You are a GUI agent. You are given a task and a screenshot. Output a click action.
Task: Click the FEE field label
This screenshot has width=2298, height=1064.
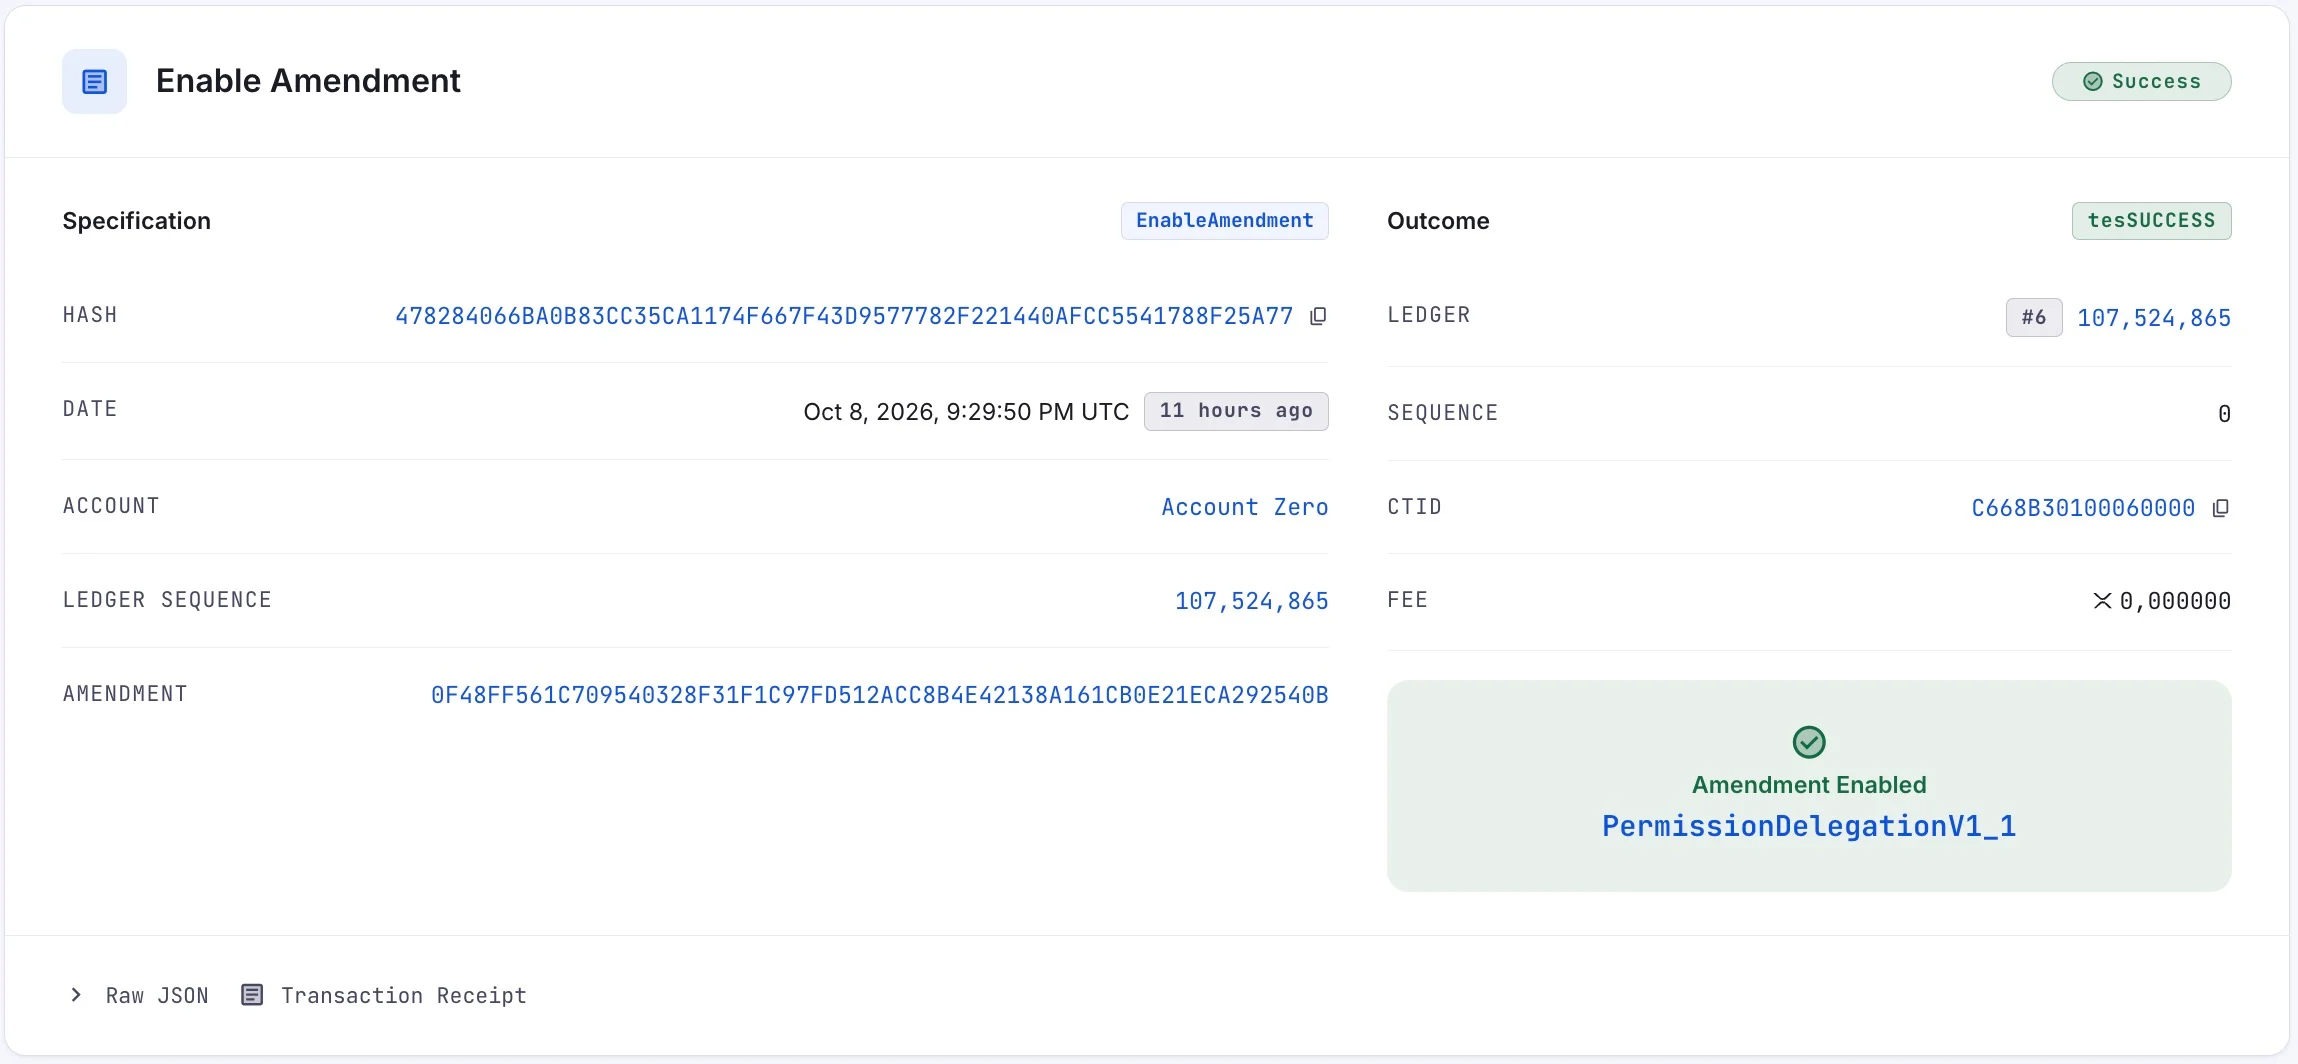pyautogui.click(x=1407, y=600)
